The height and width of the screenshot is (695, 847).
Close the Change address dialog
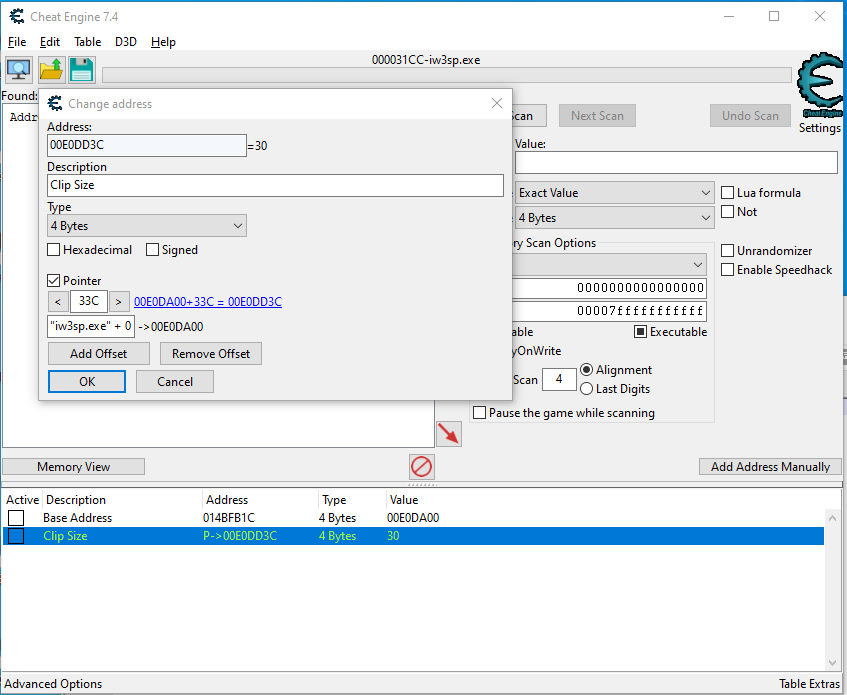[x=497, y=103]
